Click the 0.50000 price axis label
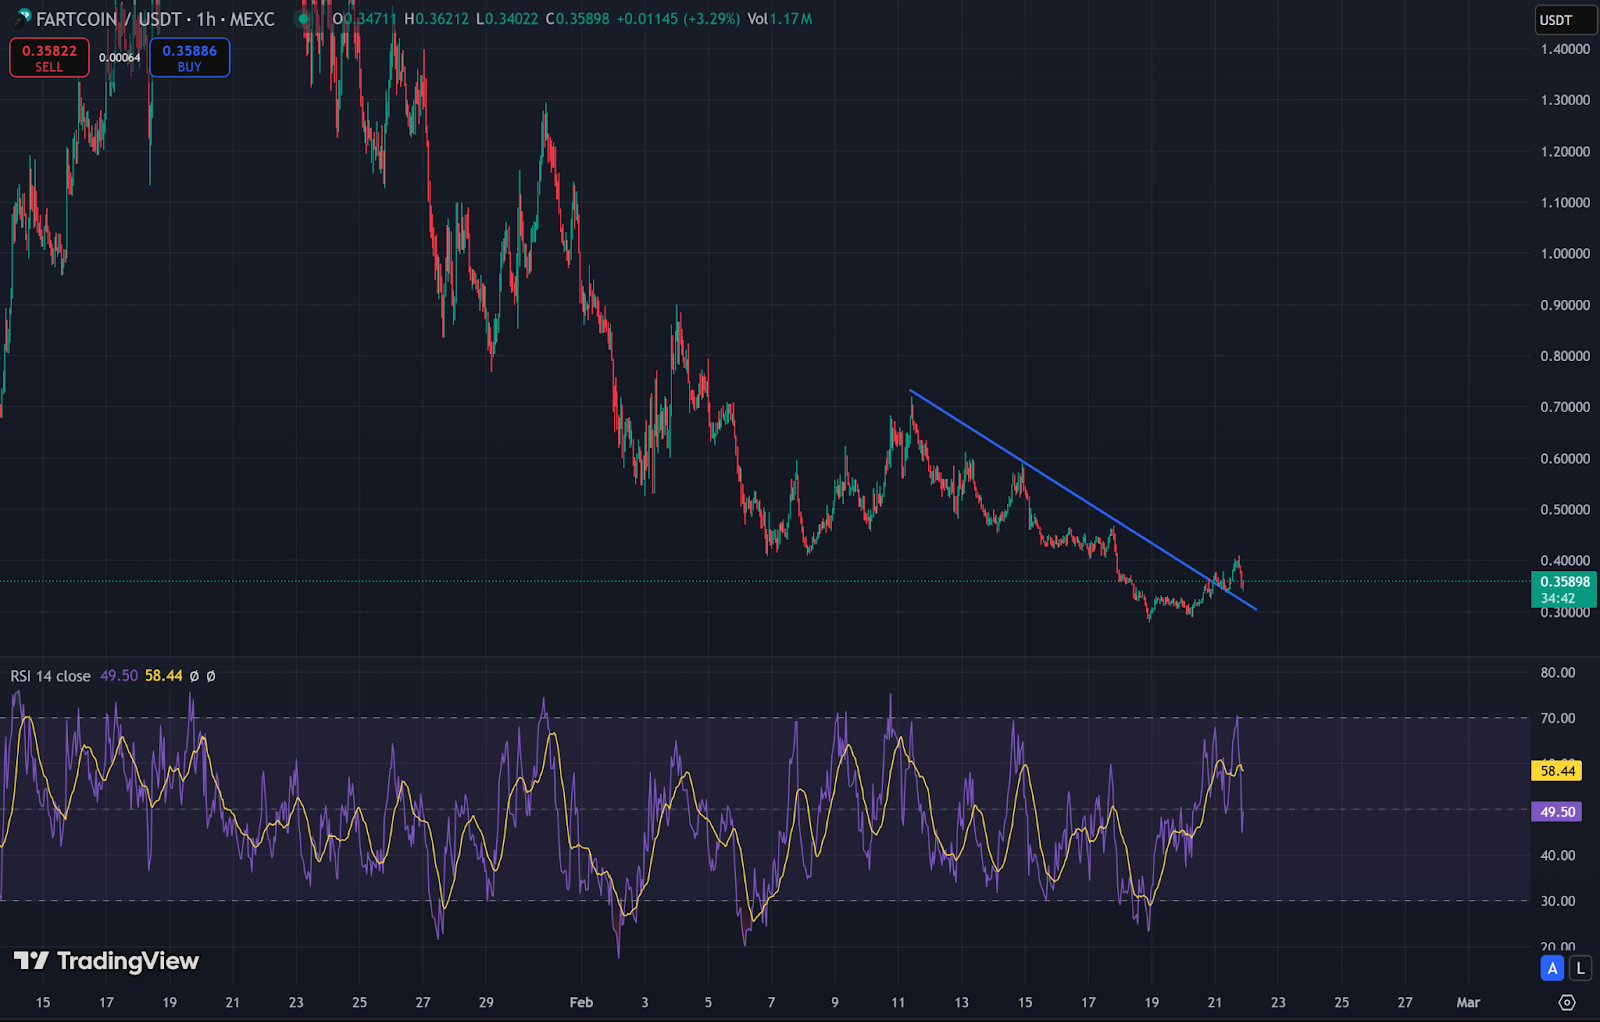 pyautogui.click(x=1565, y=510)
